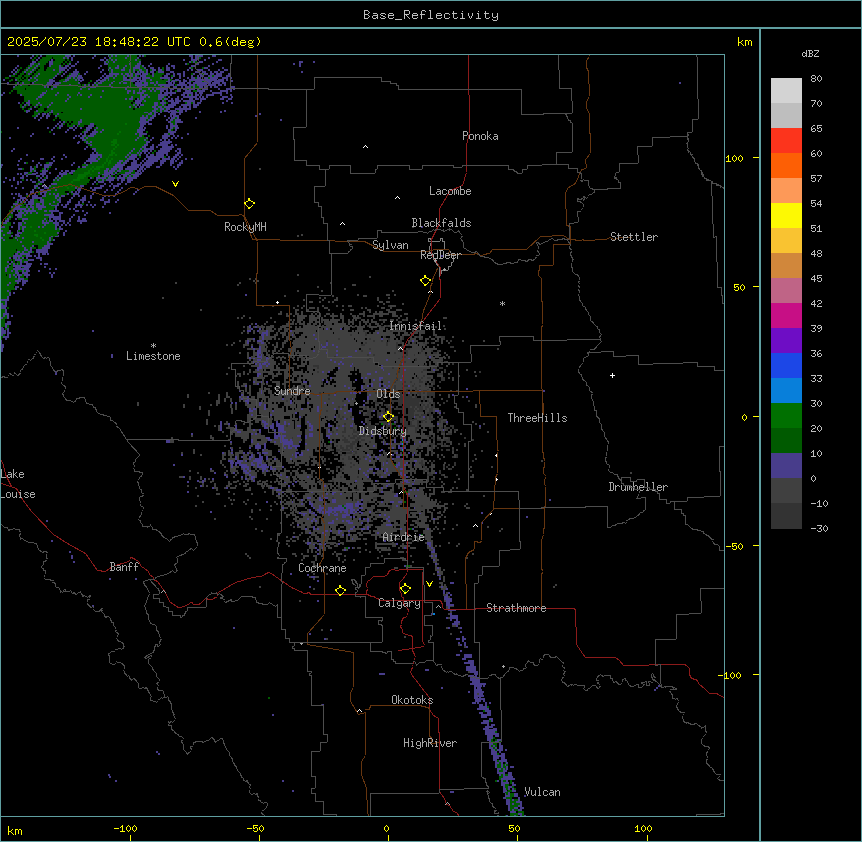This screenshot has height=842, width=862.
Task: Click the 100 tick label on horizontal axis
Action: [x=643, y=828]
